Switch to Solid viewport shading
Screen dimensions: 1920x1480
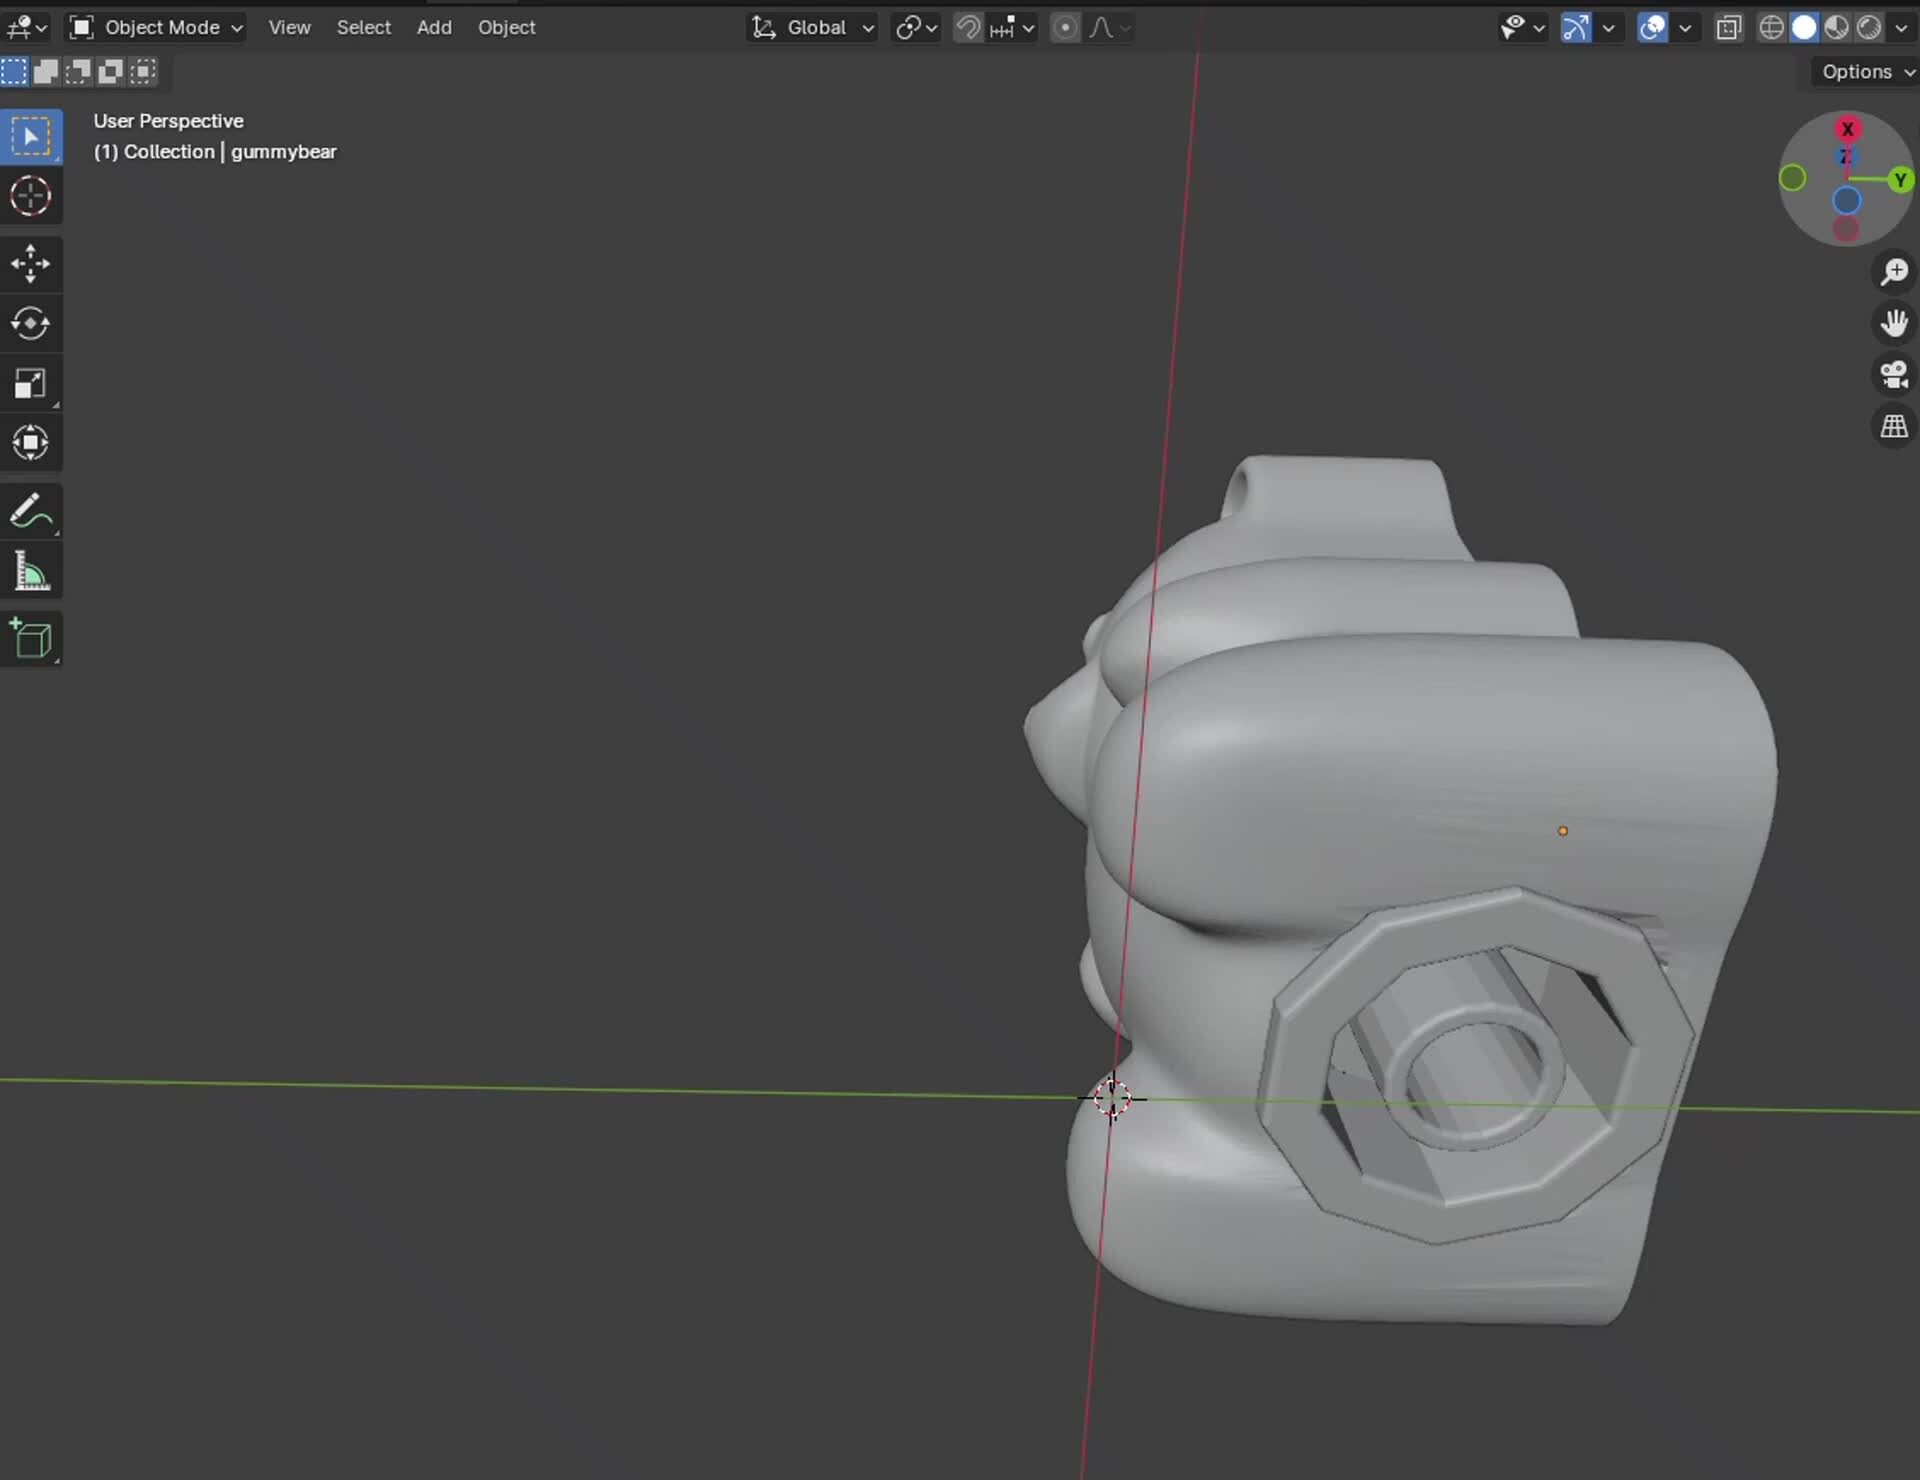pyautogui.click(x=1803, y=27)
